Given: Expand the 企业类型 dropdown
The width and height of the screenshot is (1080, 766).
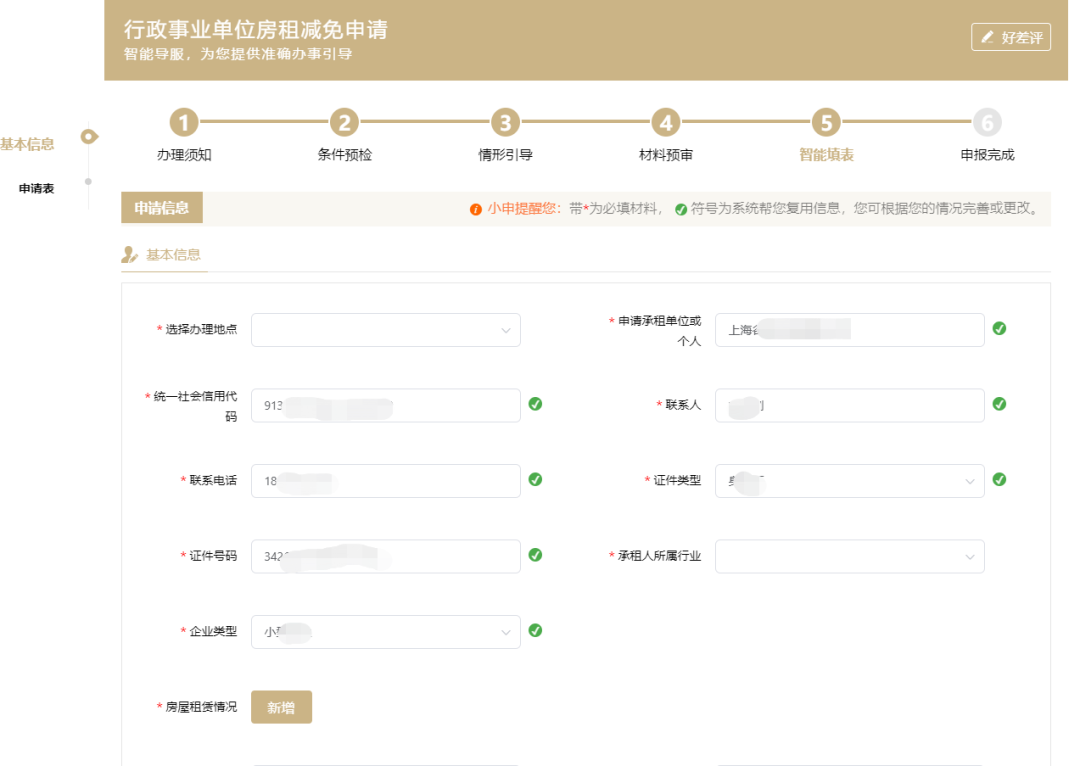Looking at the screenshot, I should (385, 632).
